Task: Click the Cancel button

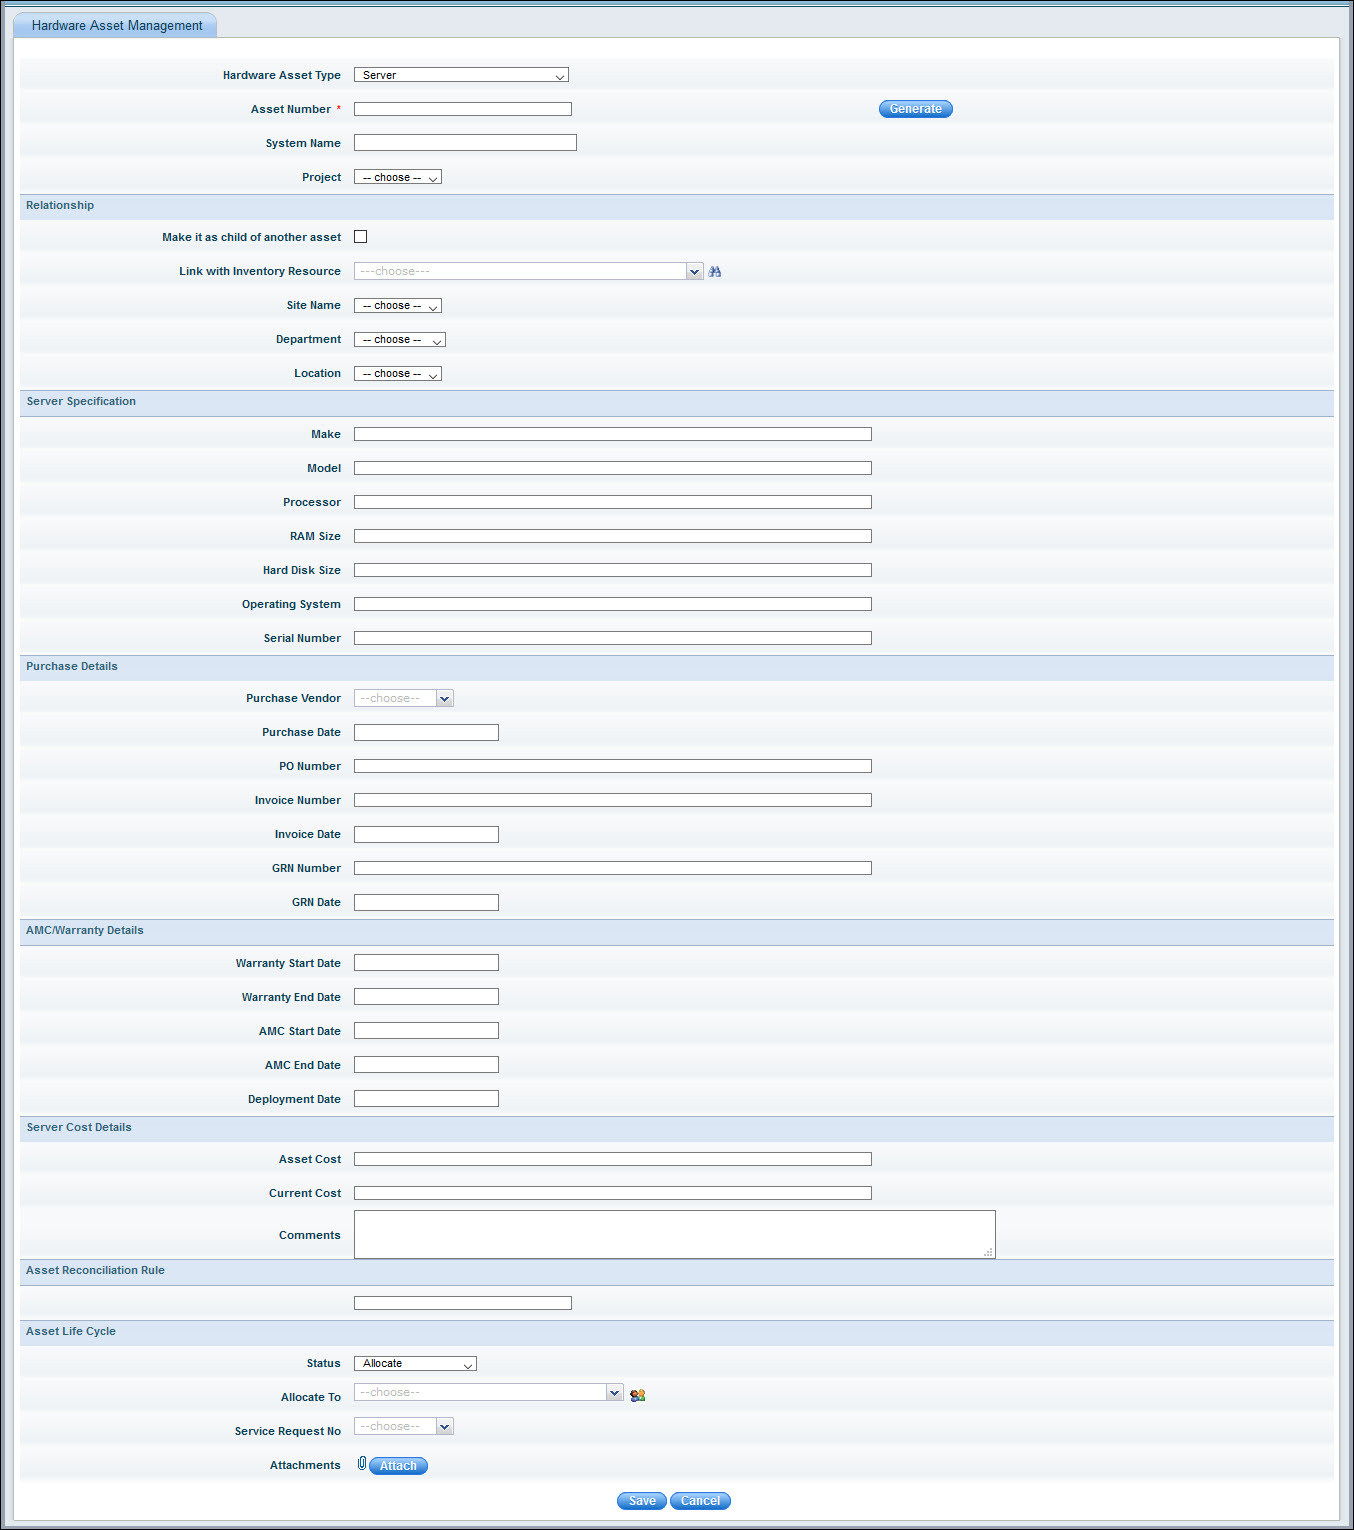Action: click(700, 1501)
